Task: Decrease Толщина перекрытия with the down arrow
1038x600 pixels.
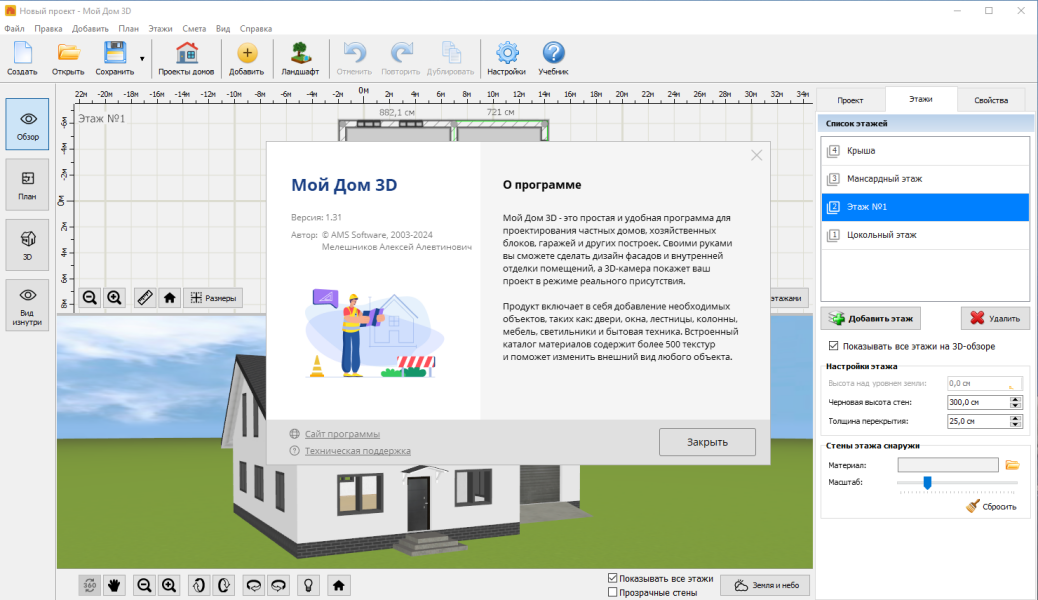Action: click(x=1015, y=425)
